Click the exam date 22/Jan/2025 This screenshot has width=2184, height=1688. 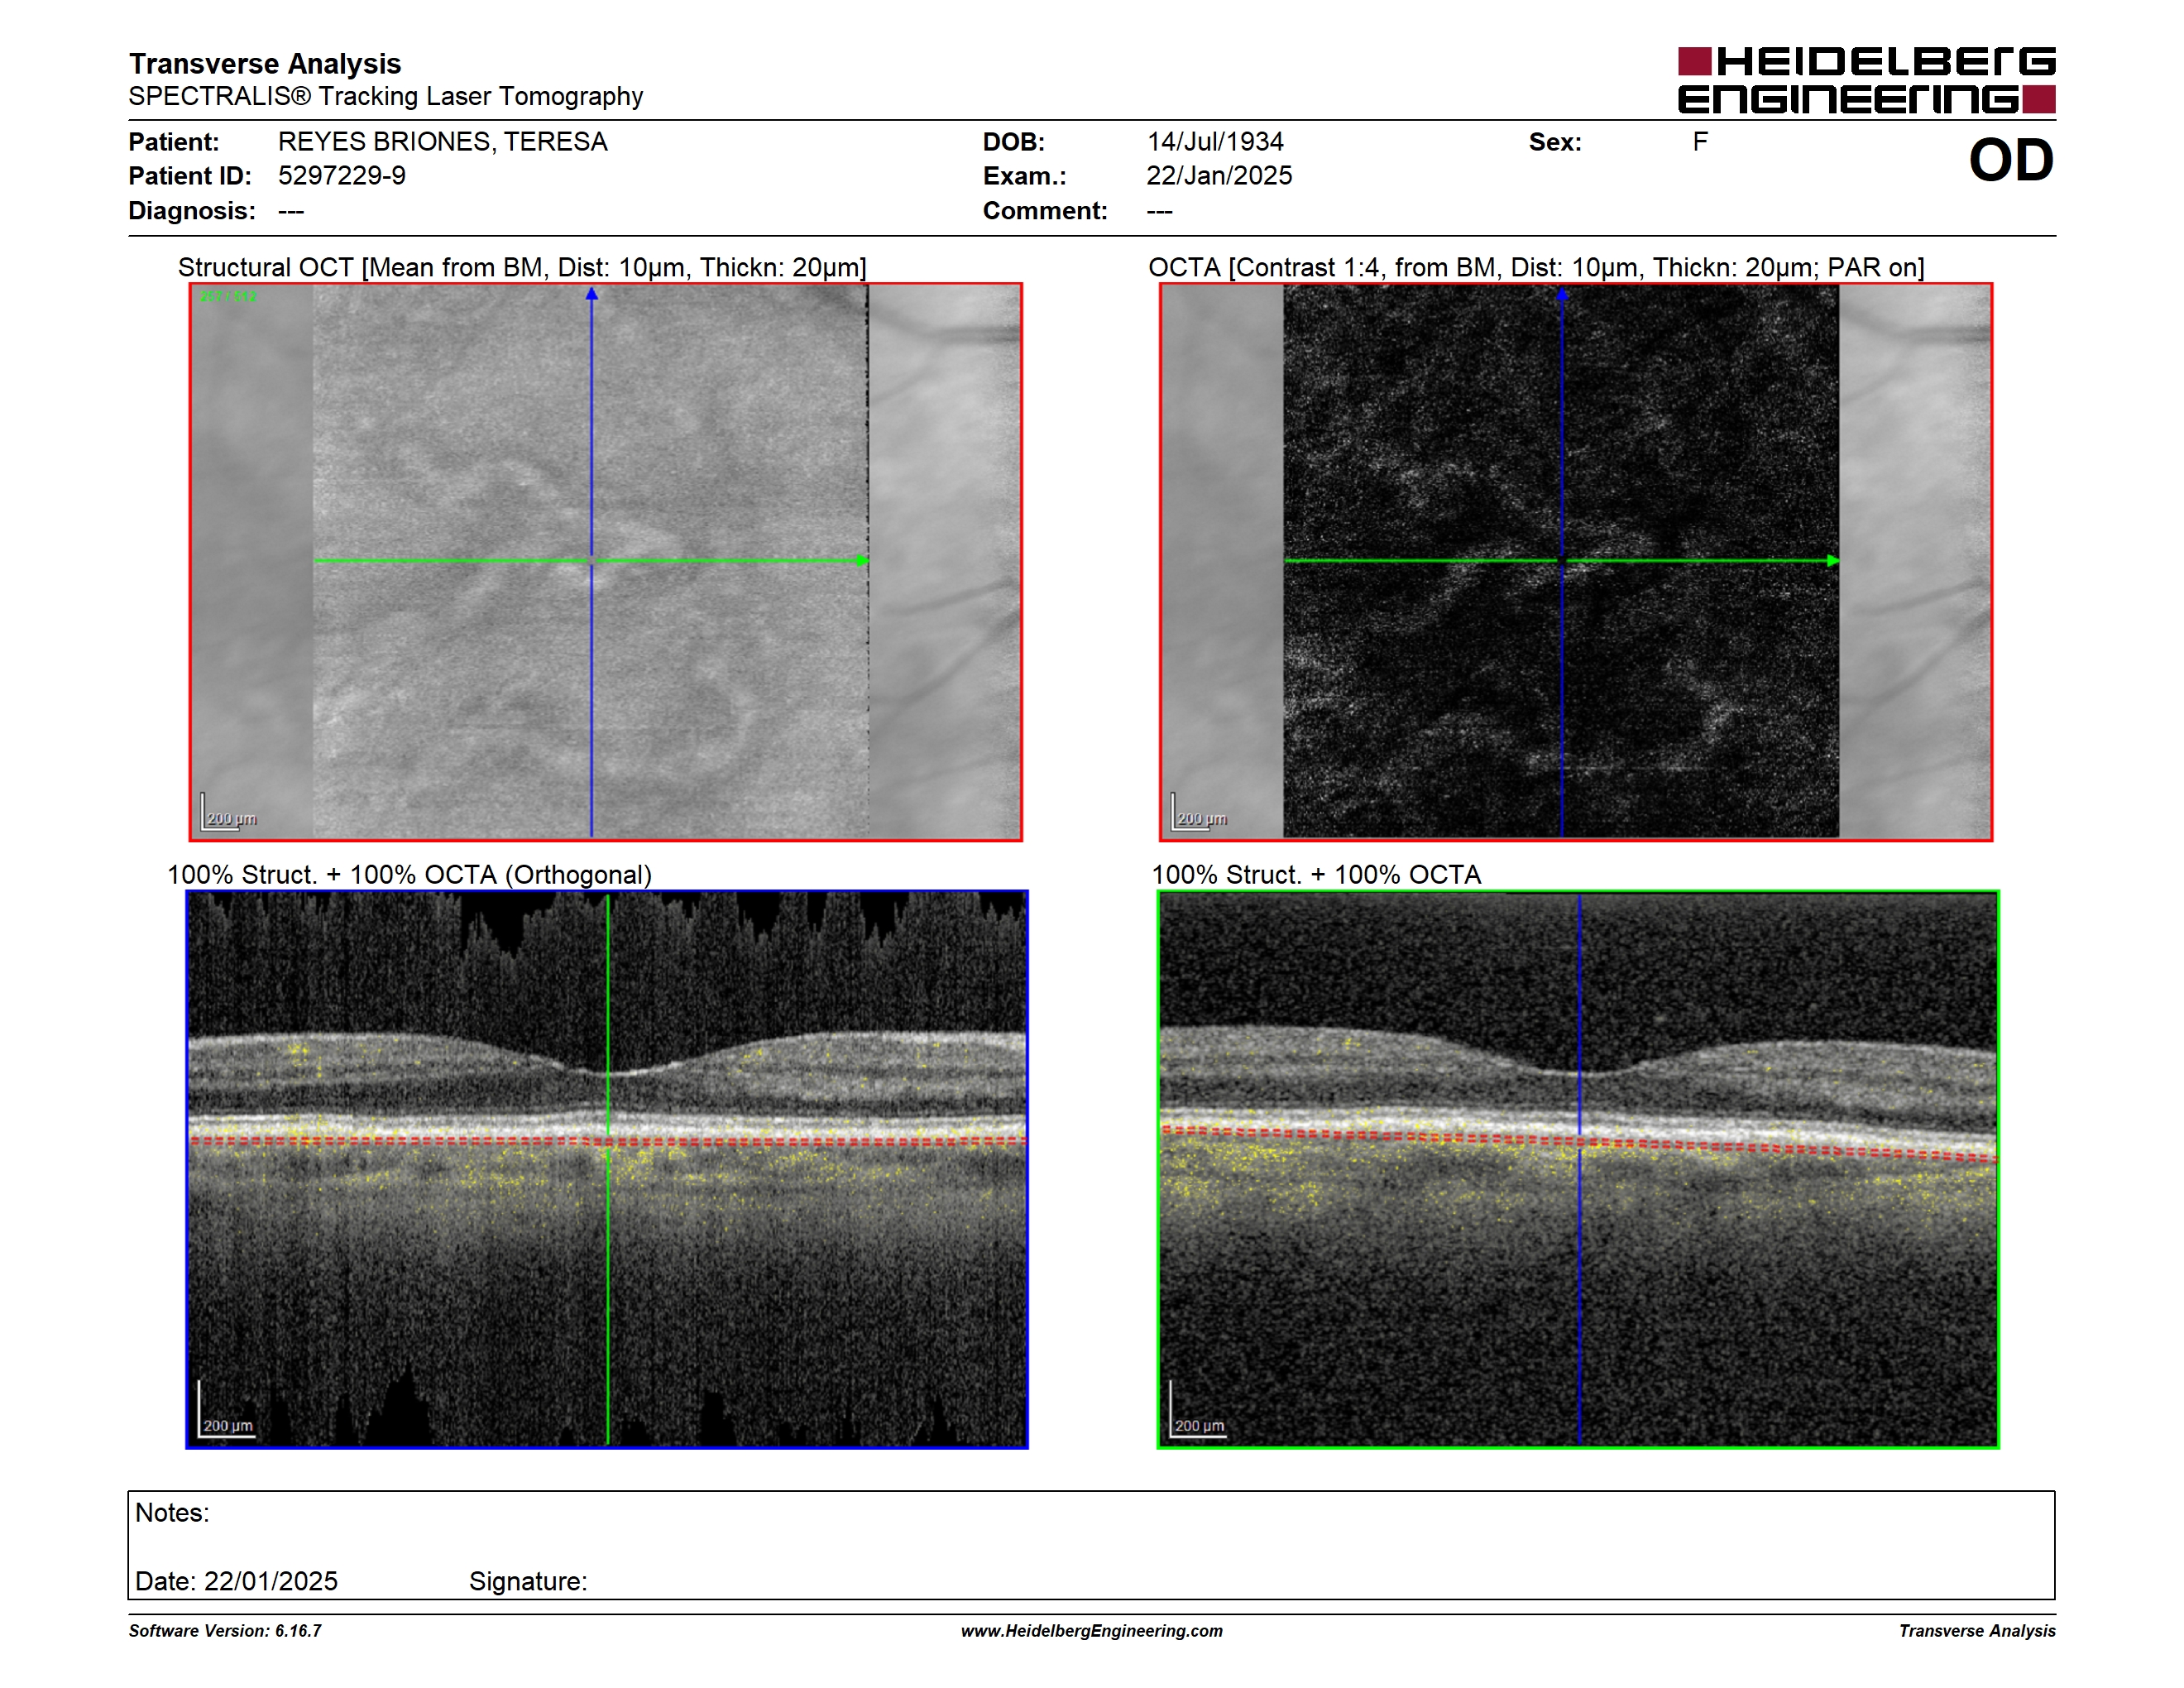pyautogui.click(x=1219, y=176)
